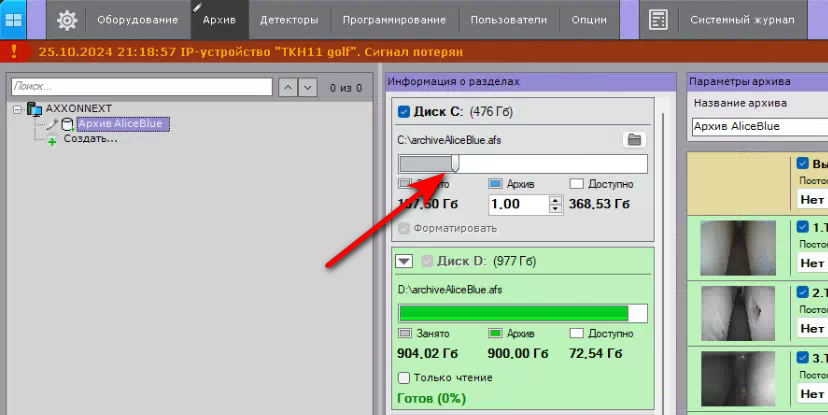Switch to the Детекторы tab

289,20
